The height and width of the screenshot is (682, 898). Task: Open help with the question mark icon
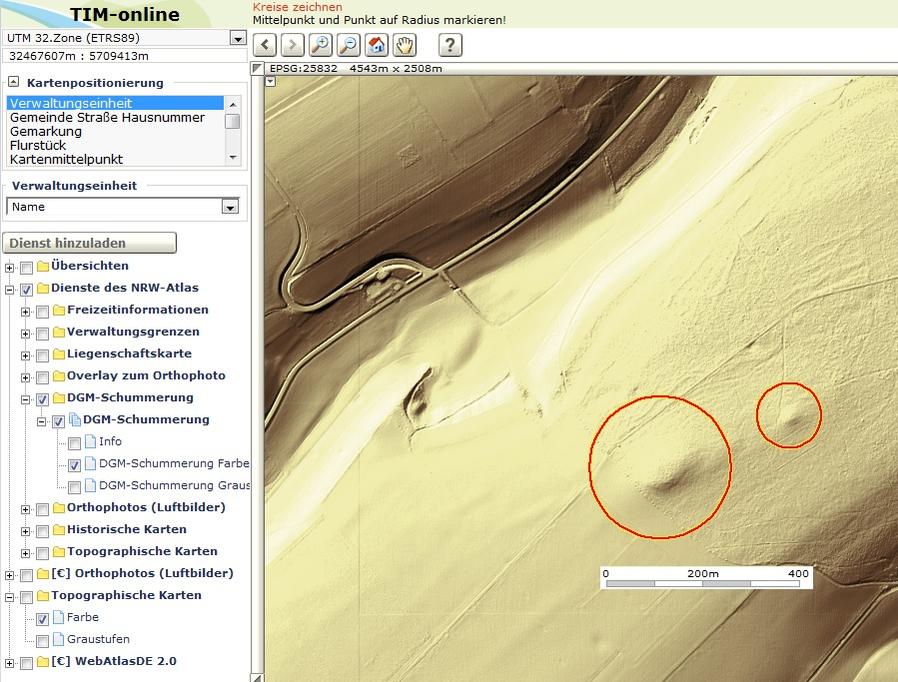point(450,44)
